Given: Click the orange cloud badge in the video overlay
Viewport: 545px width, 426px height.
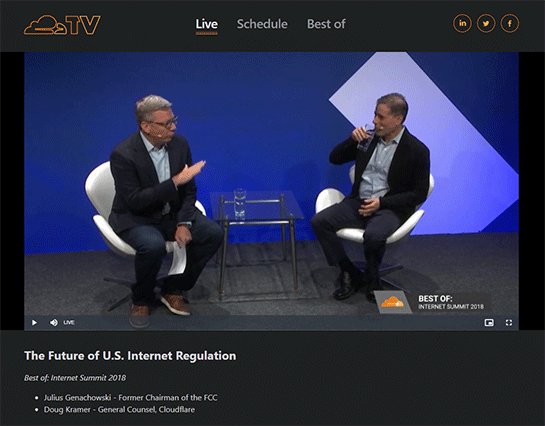Looking at the screenshot, I should coord(392,302).
